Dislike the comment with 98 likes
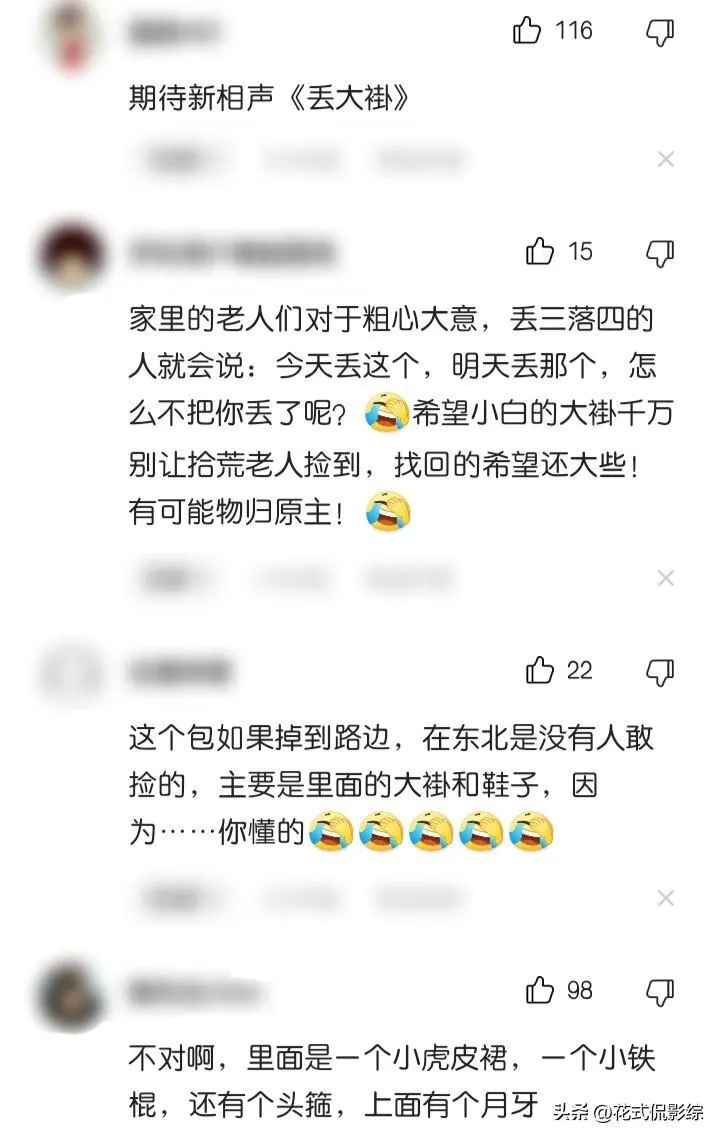This screenshot has height=1138, width=720. [660, 992]
